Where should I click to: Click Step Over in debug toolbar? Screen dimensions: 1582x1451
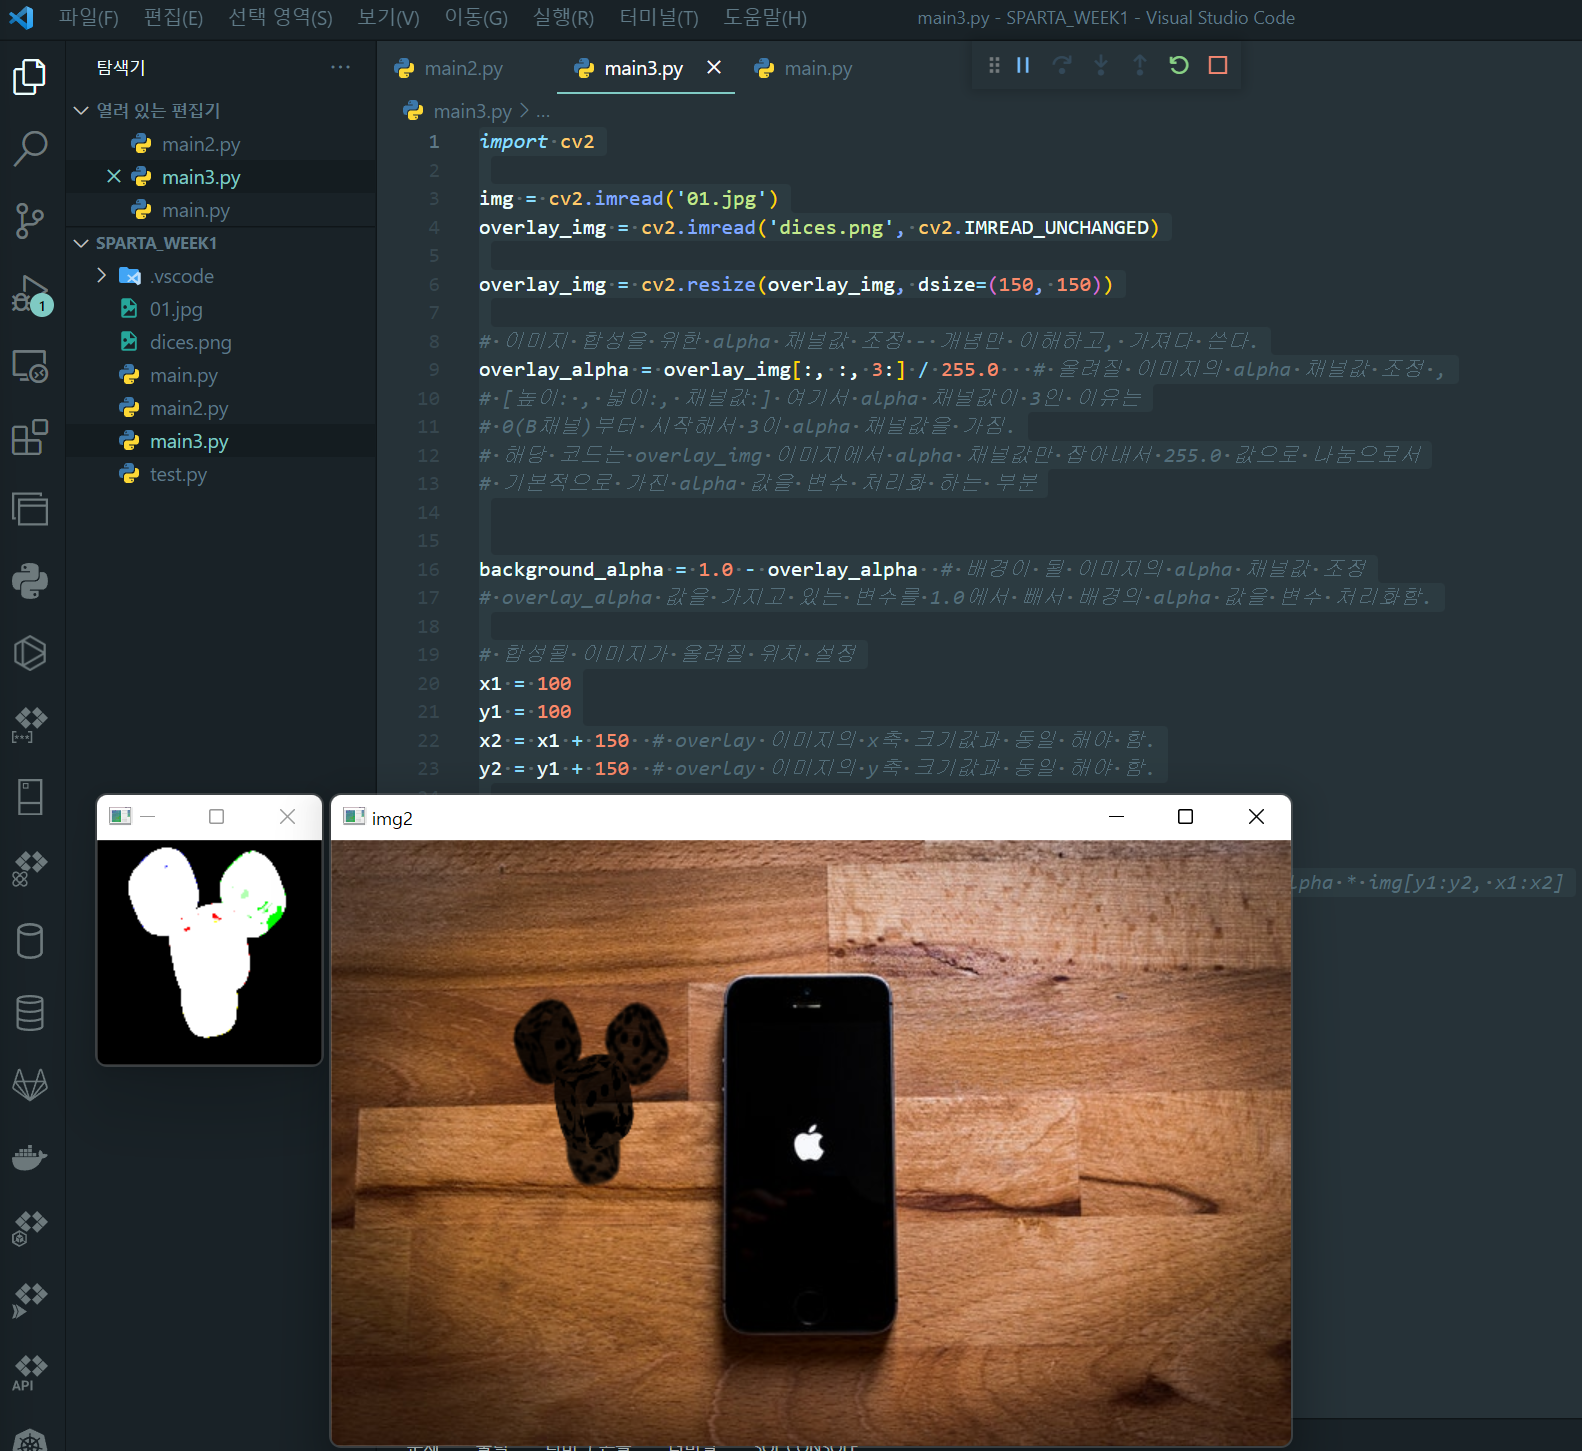point(1062,65)
